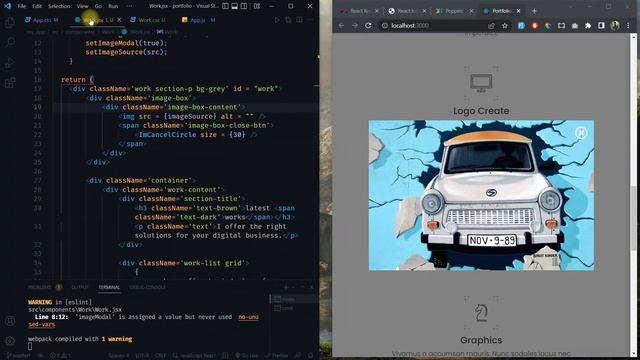Open the Explorer view in the activity bar

pyautogui.click(x=10, y=22)
